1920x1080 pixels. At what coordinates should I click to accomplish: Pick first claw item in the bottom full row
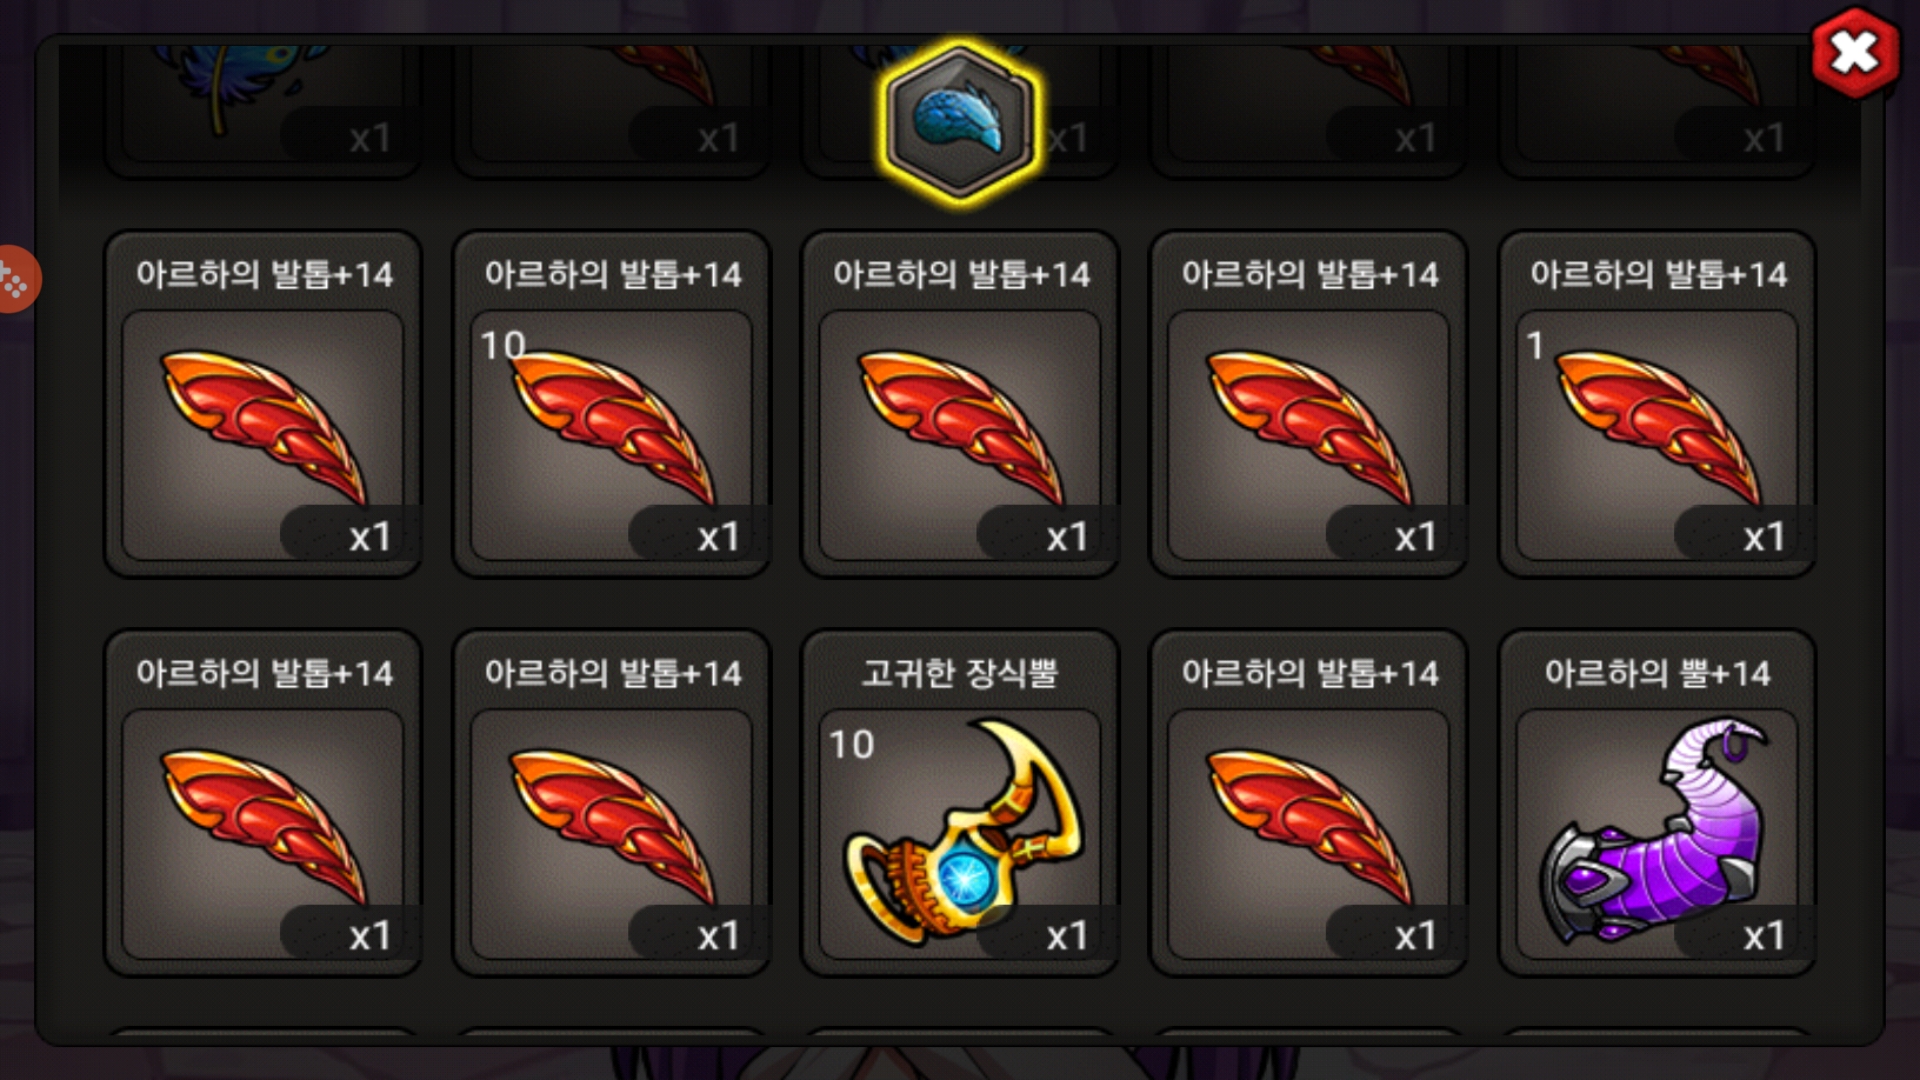[263, 802]
